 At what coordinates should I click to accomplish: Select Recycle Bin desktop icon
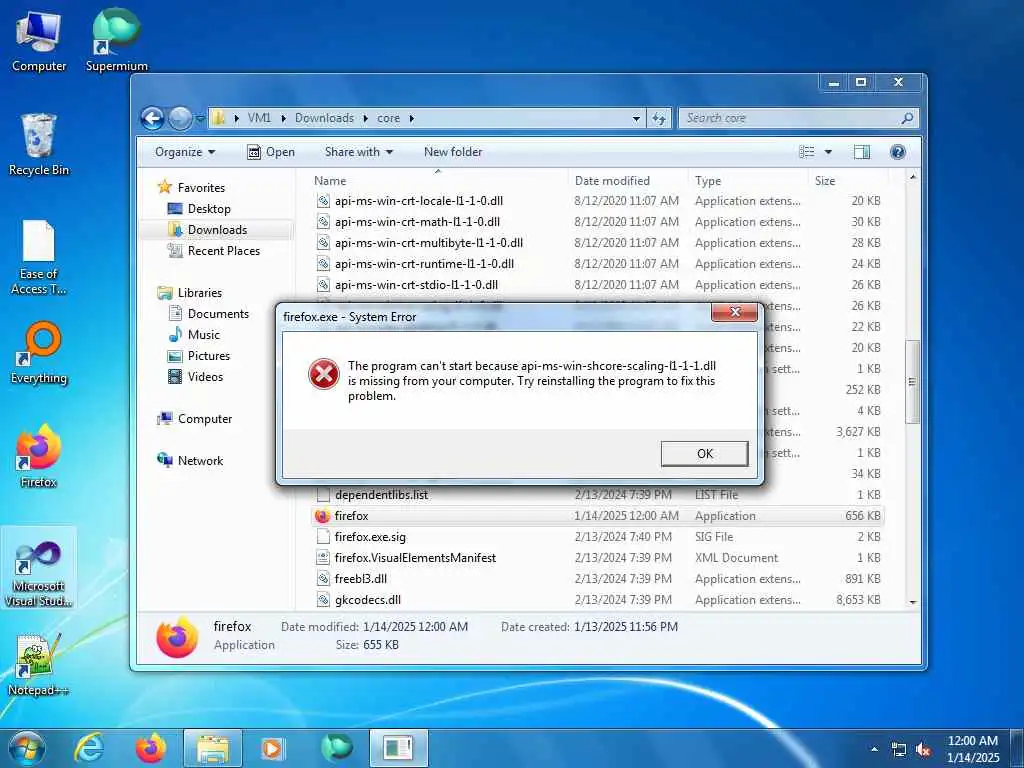[x=39, y=145]
